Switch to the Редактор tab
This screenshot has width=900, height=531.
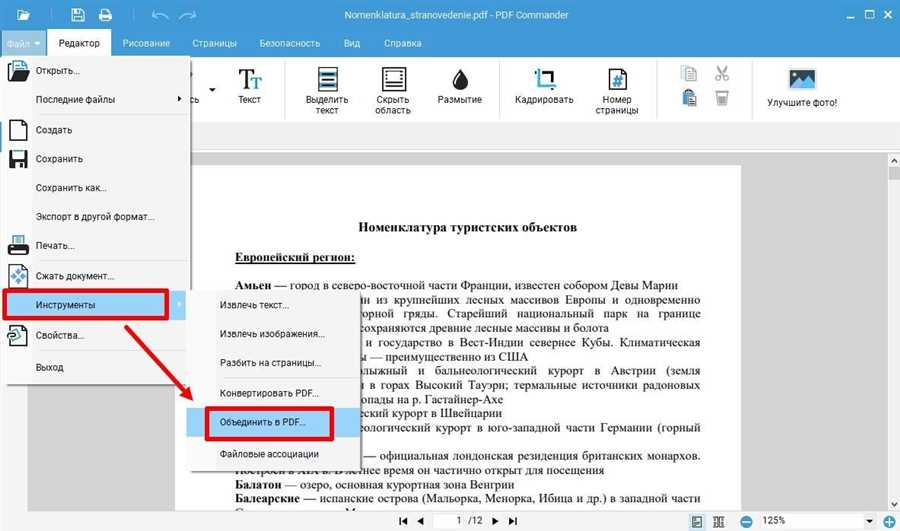pos(79,43)
